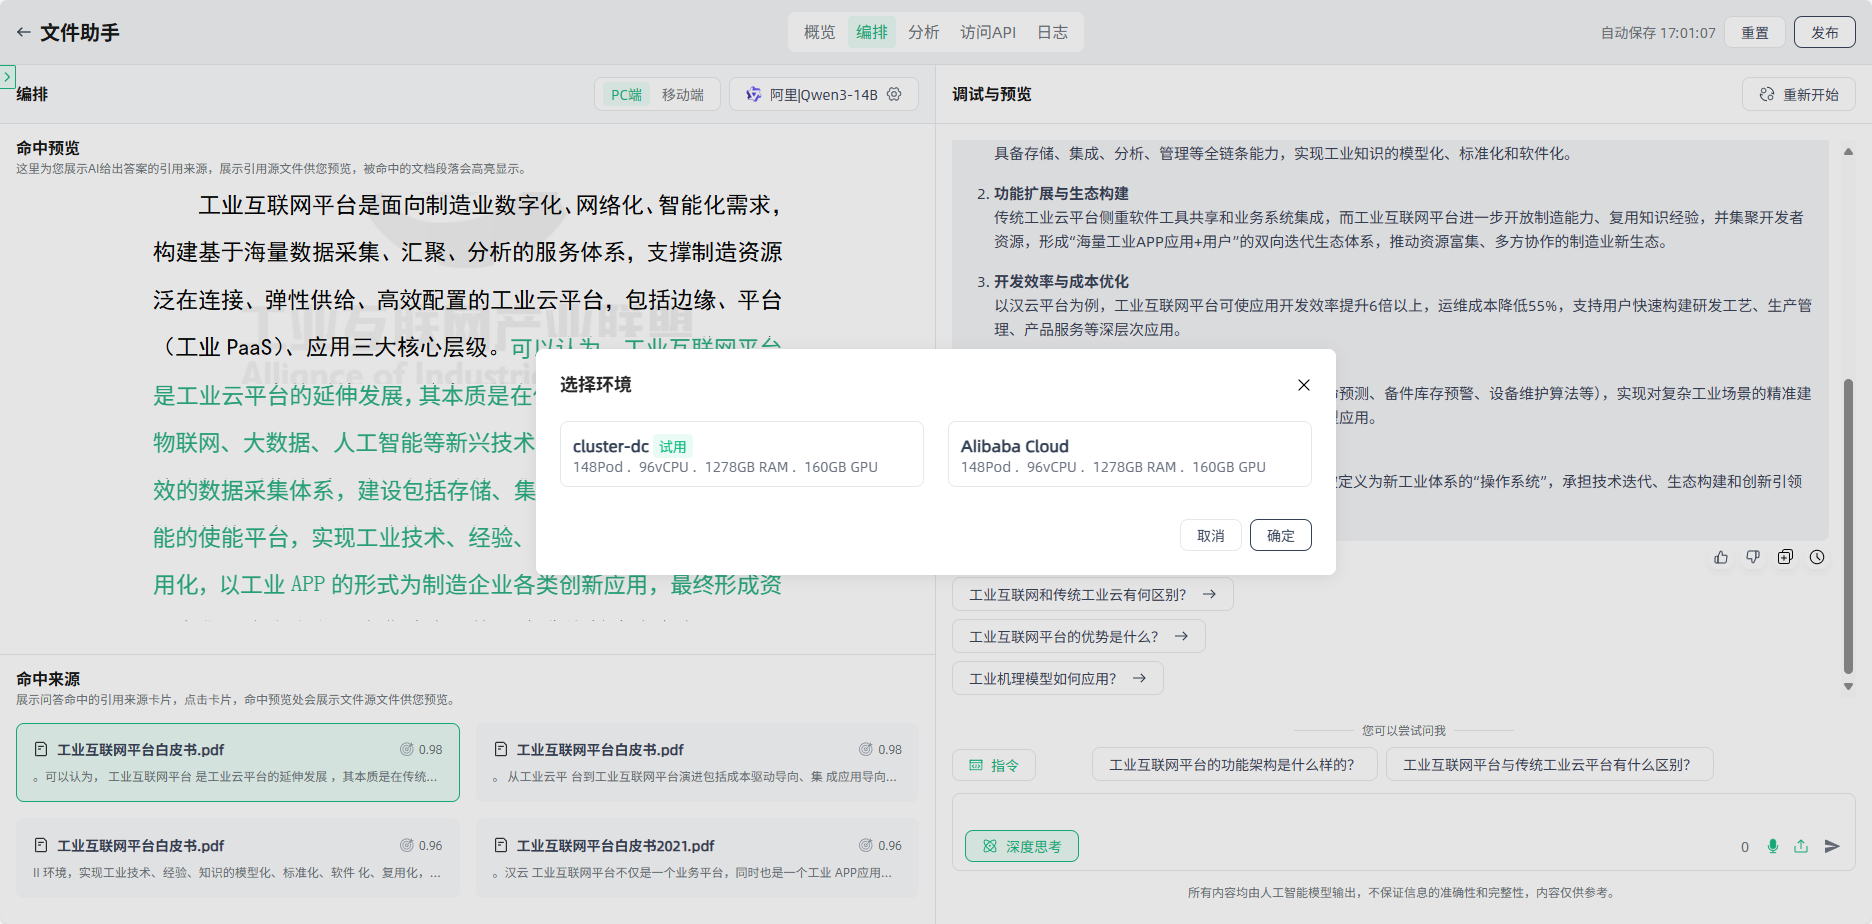Click the microphone voice input icon
This screenshot has height=924, width=1872.
[1773, 846]
